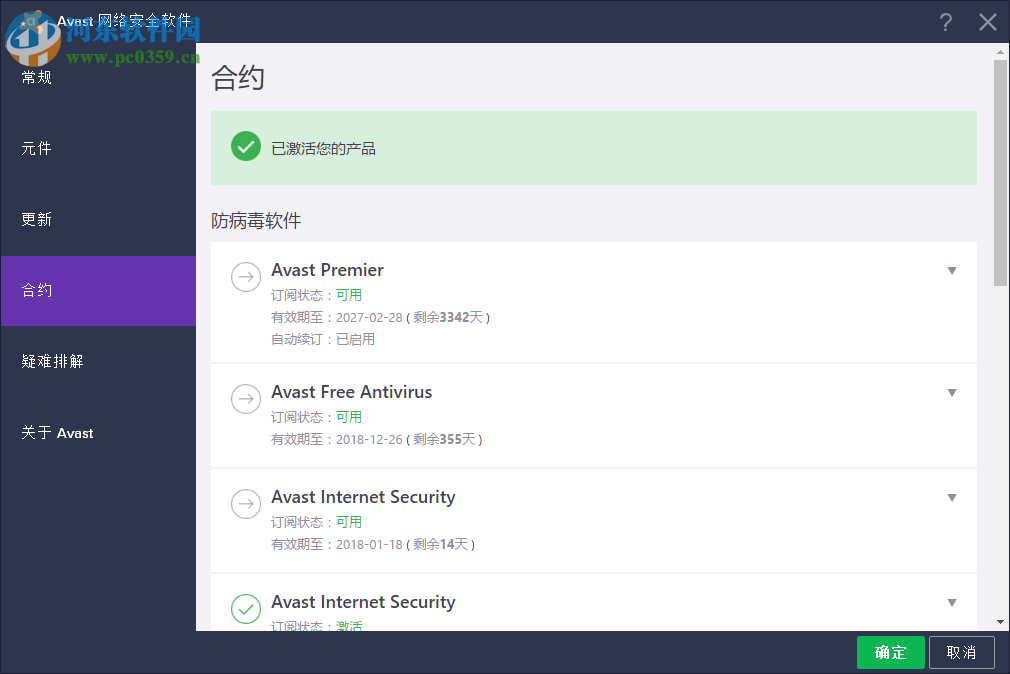Select the arrow icon next to expiring Avast Internet Security

pyautogui.click(x=246, y=504)
